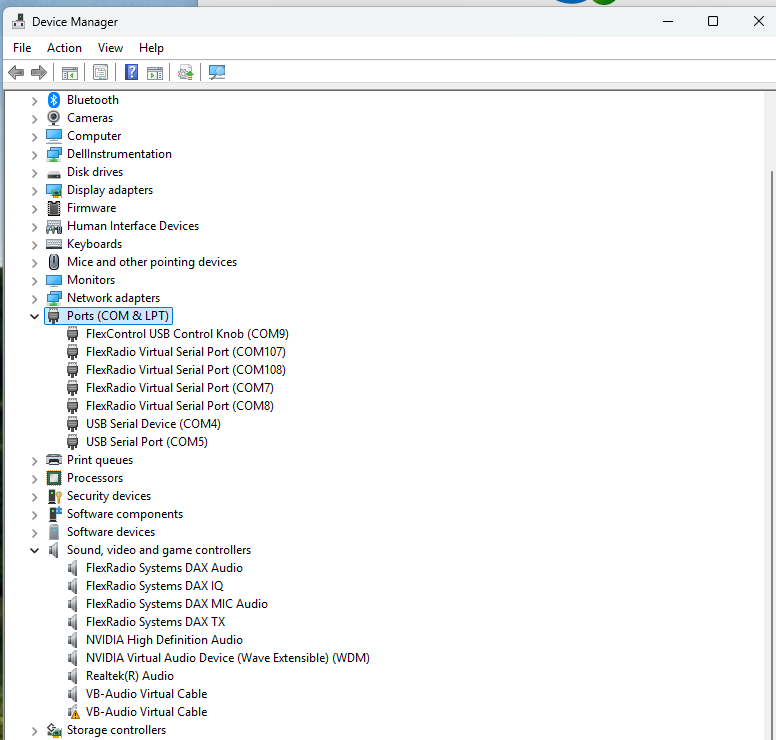Select the Keyboards category label

pos(95,244)
